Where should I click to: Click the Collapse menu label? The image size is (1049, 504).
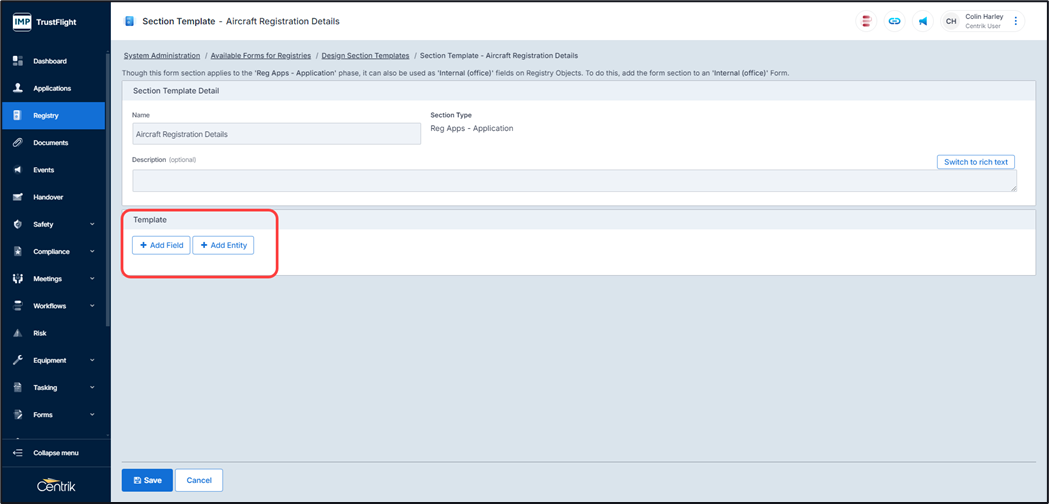(56, 453)
